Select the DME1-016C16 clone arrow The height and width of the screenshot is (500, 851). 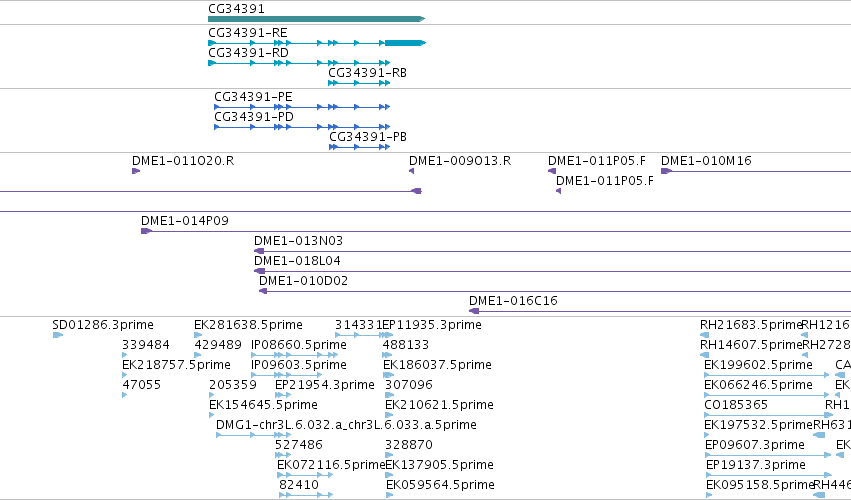point(474,311)
